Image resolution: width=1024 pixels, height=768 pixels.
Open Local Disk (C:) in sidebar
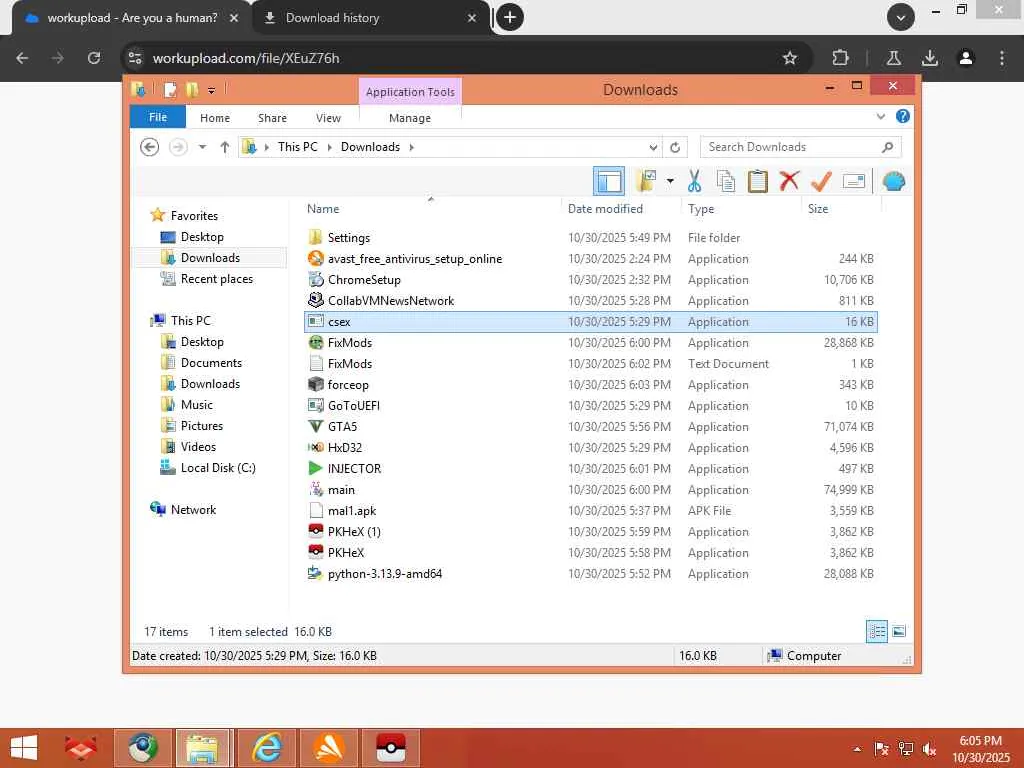click(217, 468)
